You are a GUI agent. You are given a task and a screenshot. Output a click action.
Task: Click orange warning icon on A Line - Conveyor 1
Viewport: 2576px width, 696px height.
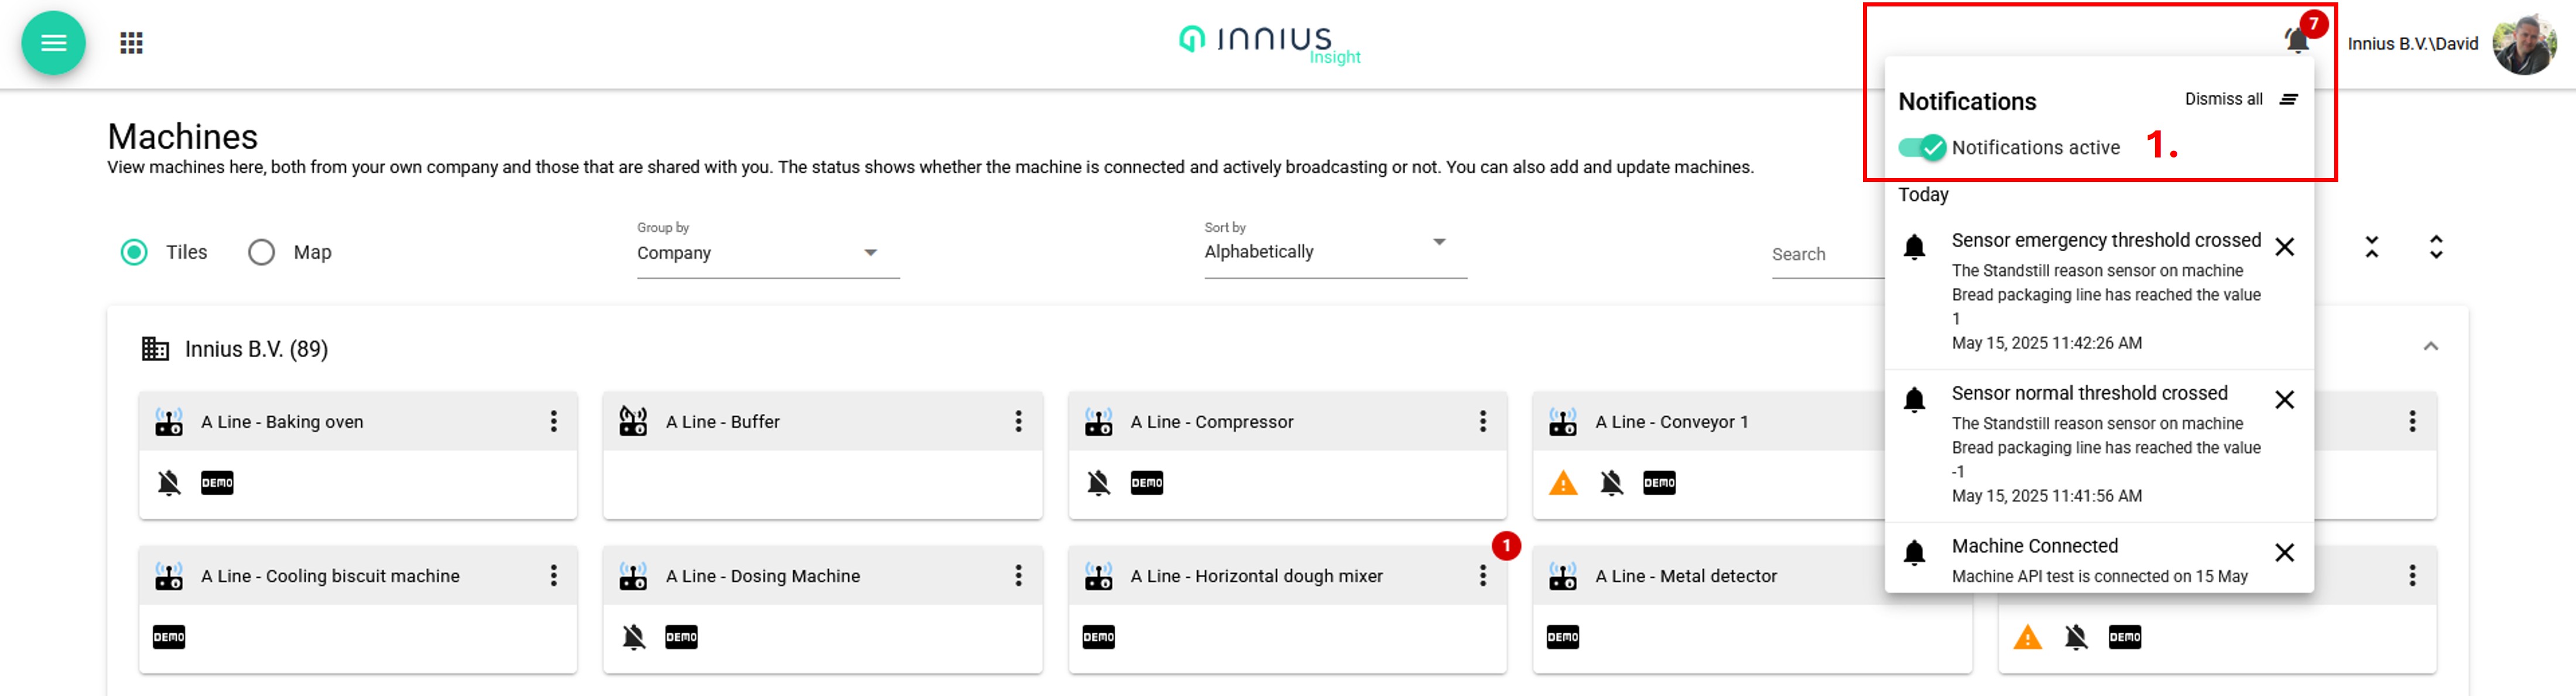[x=1563, y=484]
